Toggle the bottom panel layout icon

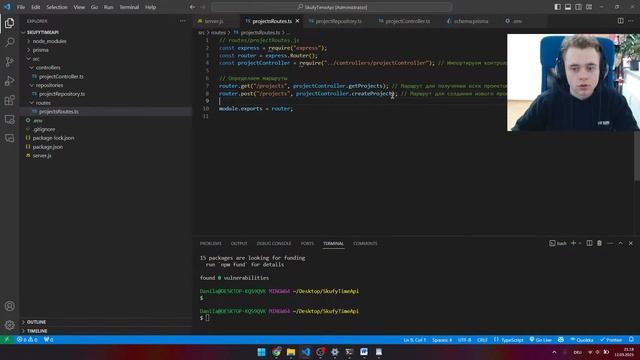click(x=568, y=7)
